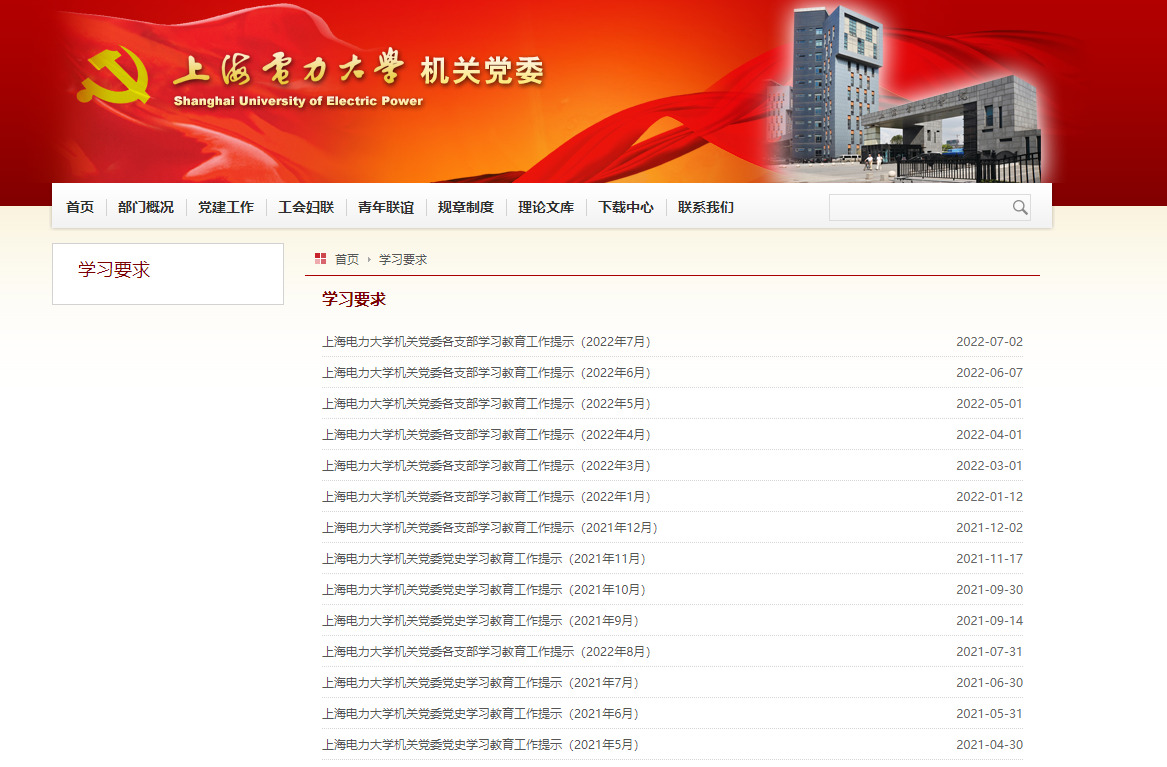The image size is (1167, 767).
Task: Open the 2022年4月 学习教育工作提示 article
Action: 487,434
